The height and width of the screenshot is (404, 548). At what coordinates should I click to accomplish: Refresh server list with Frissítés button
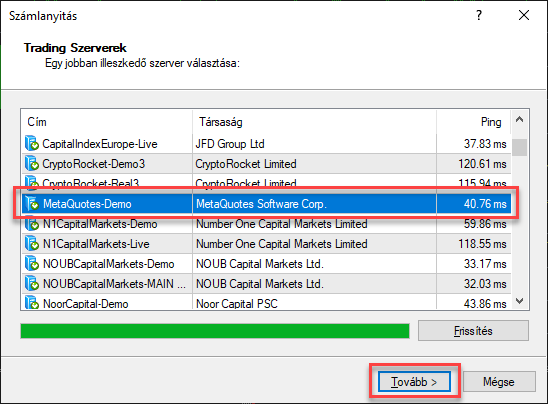pyautogui.click(x=473, y=331)
